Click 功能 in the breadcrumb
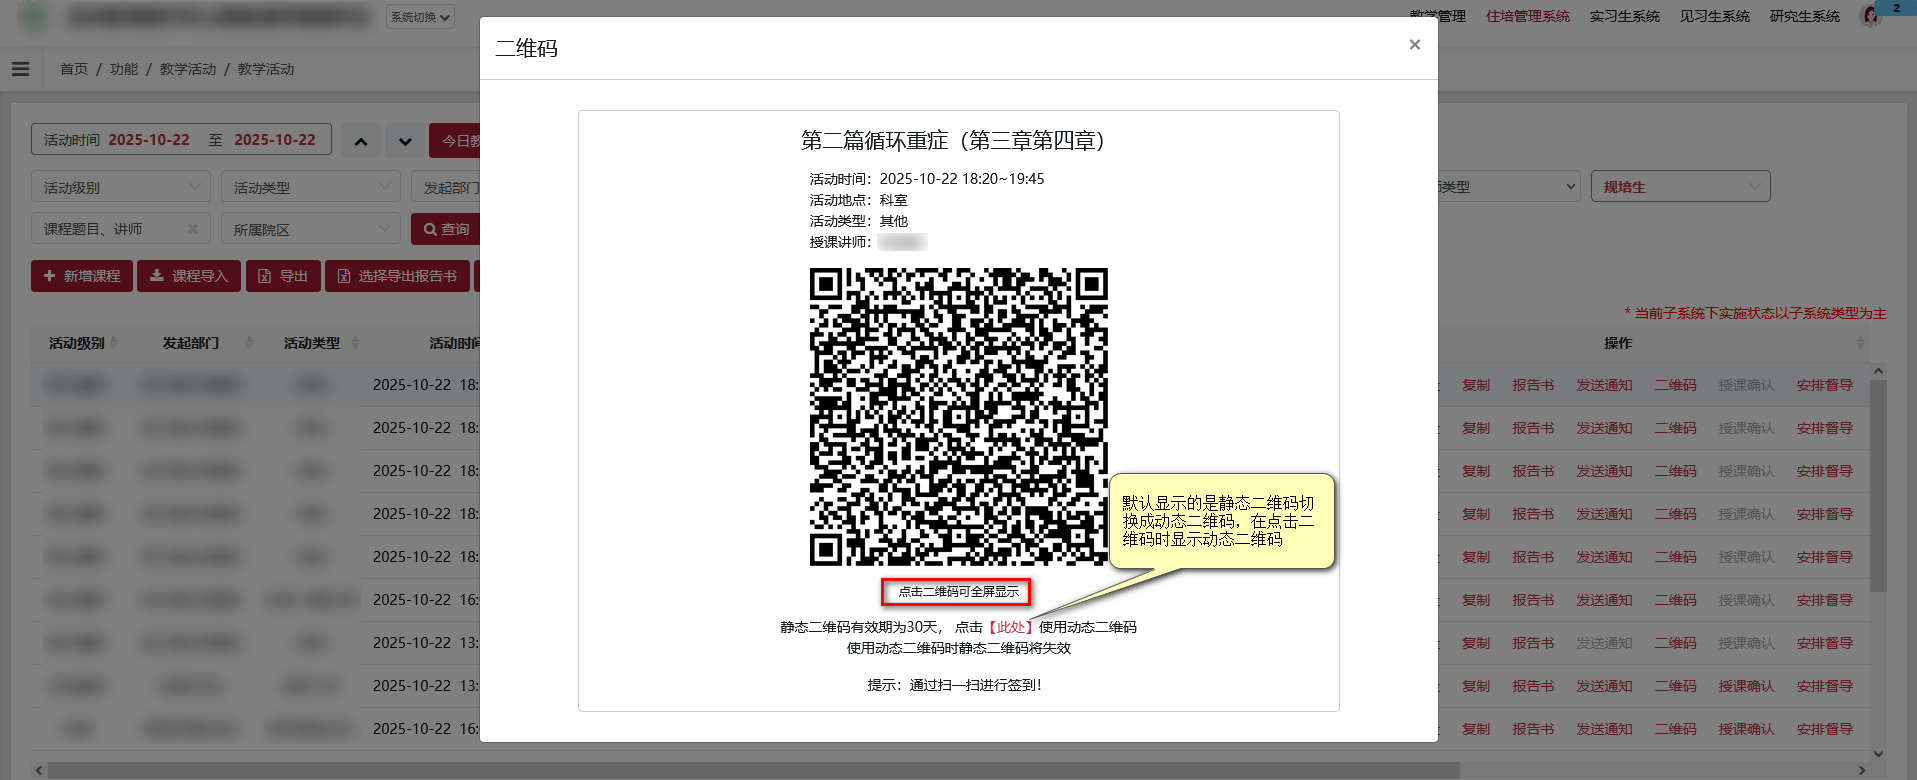Viewport: 1917px width, 780px height. pyautogui.click(x=124, y=69)
